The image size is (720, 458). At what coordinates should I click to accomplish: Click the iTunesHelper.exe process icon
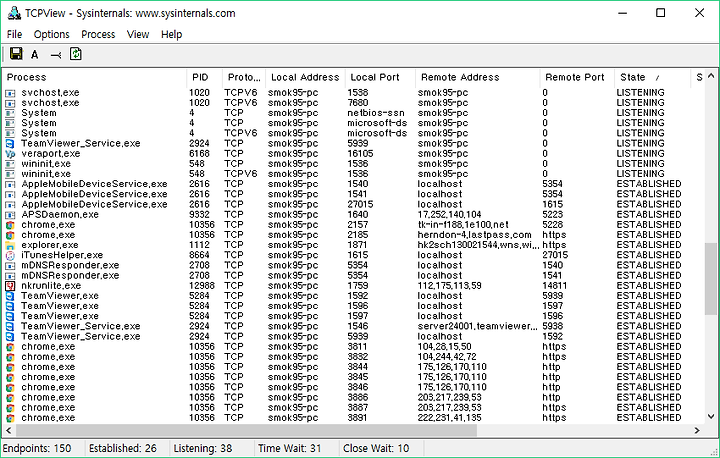(10, 255)
